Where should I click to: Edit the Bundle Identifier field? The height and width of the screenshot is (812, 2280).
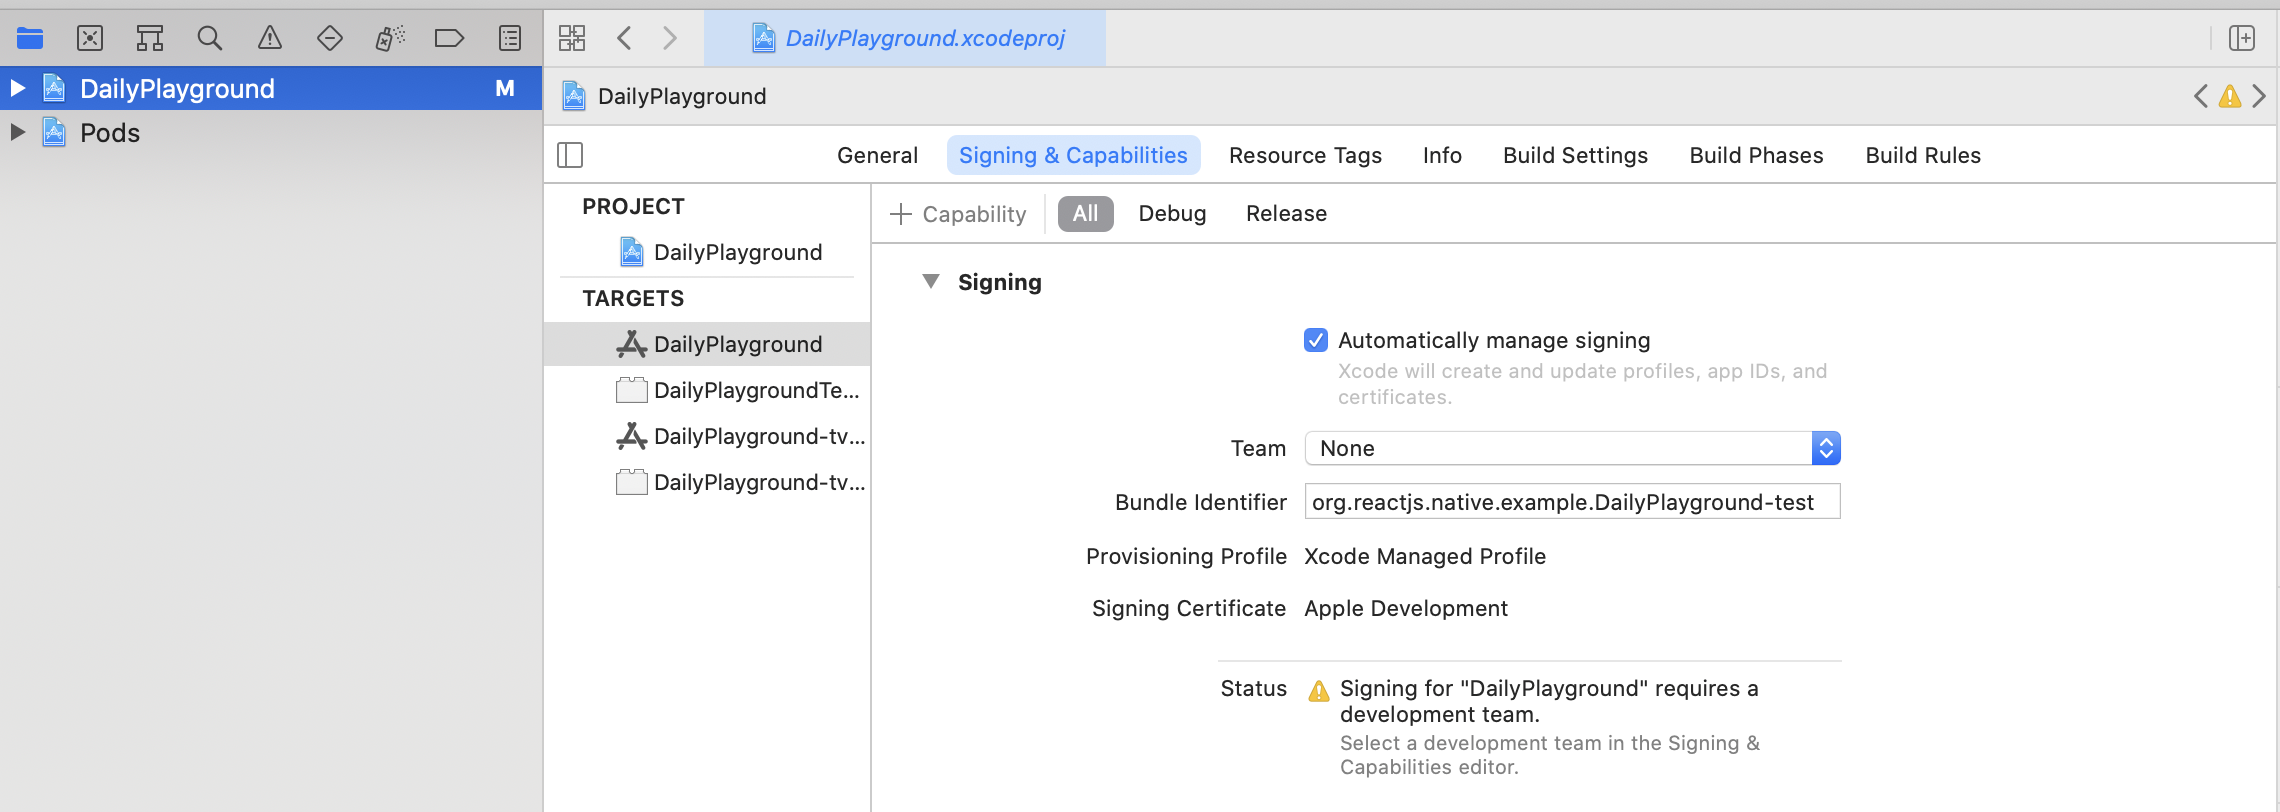pyautogui.click(x=1572, y=502)
